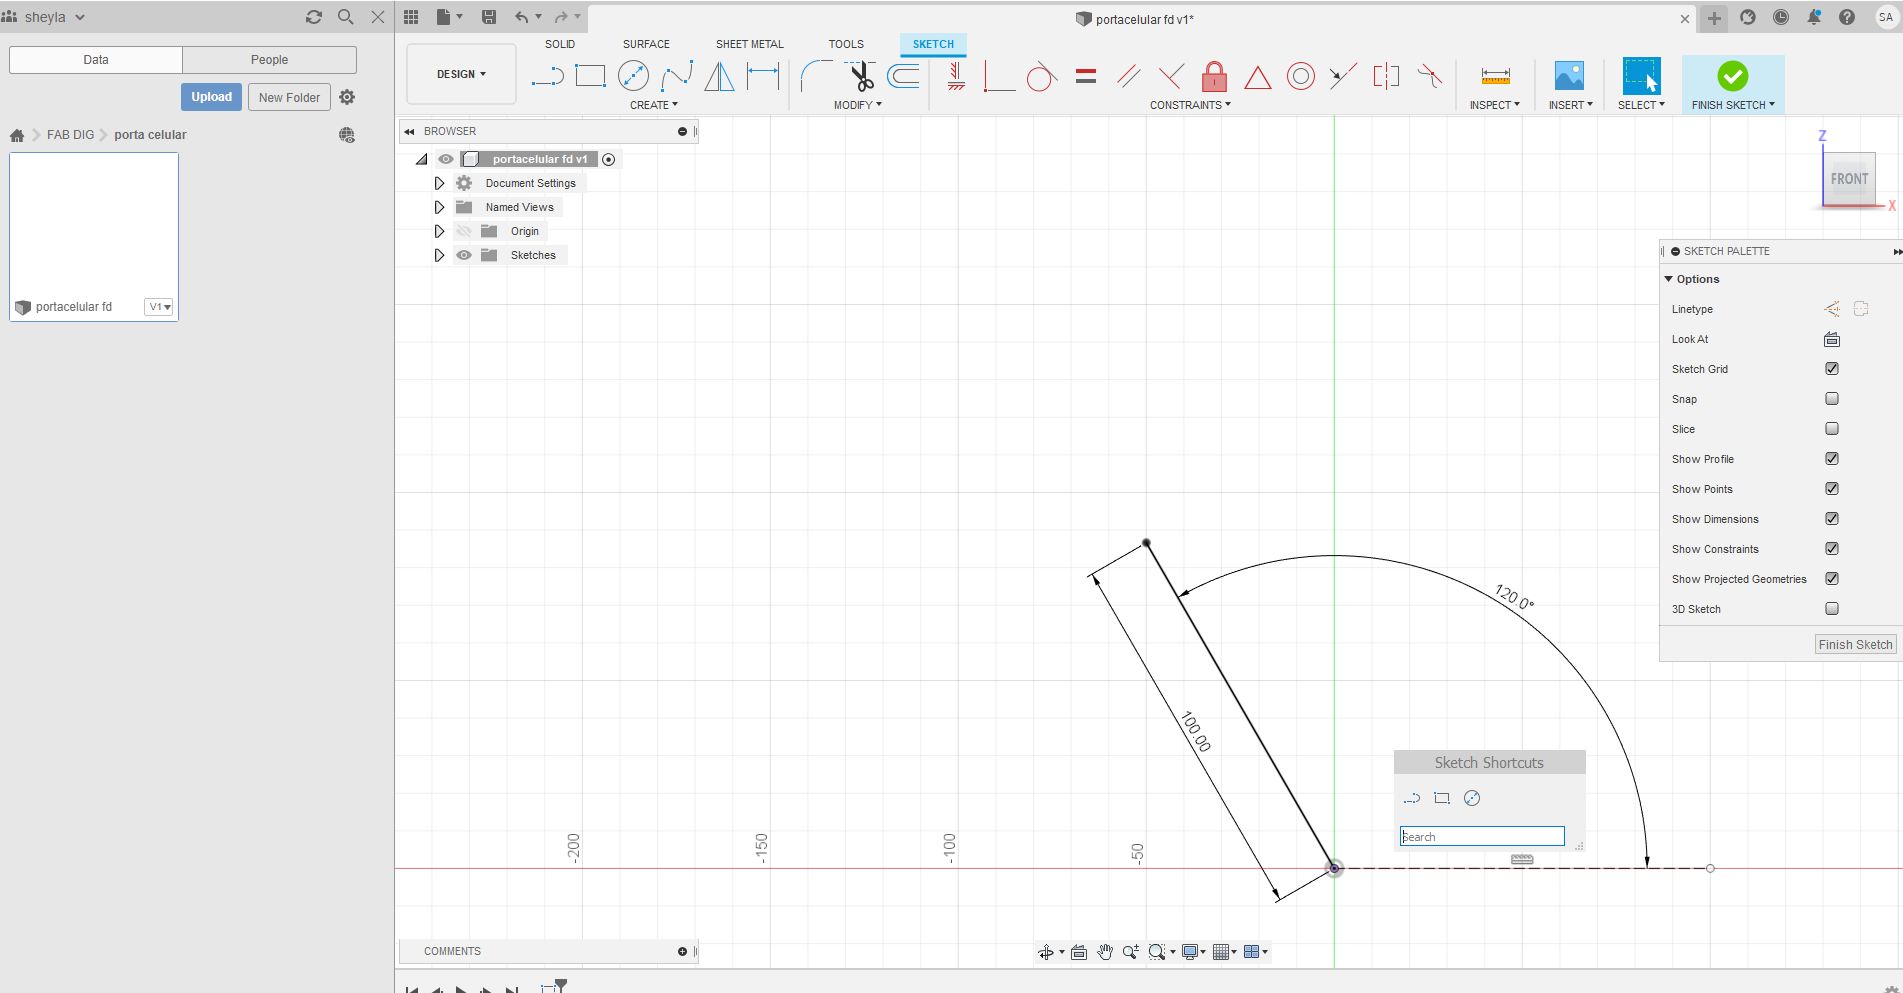Open the CONSTRAINTS dropdown menu
Viewport: 1903px width, 993px height.
(1190, 105)
